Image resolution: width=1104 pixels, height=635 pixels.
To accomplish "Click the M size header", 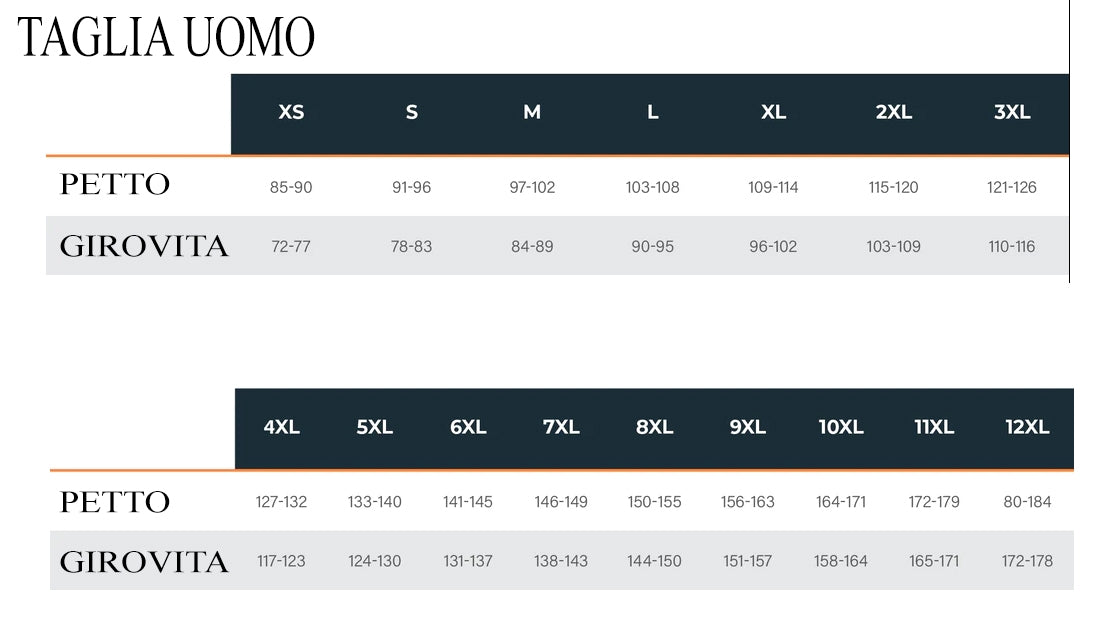I will click(532, 113).
